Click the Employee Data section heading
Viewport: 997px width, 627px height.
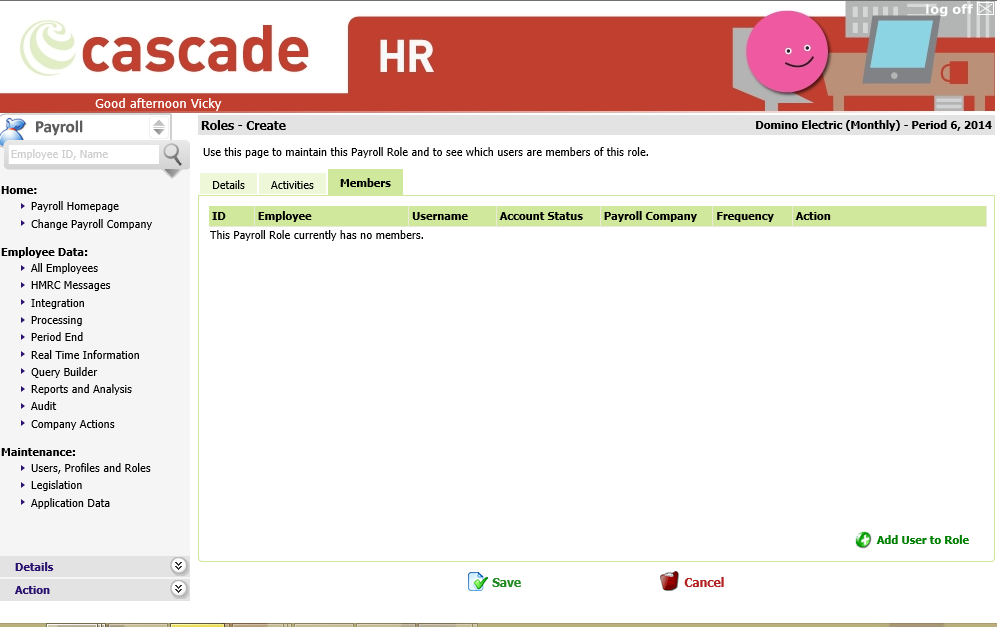pyautogui.click(x=45, y=252)
